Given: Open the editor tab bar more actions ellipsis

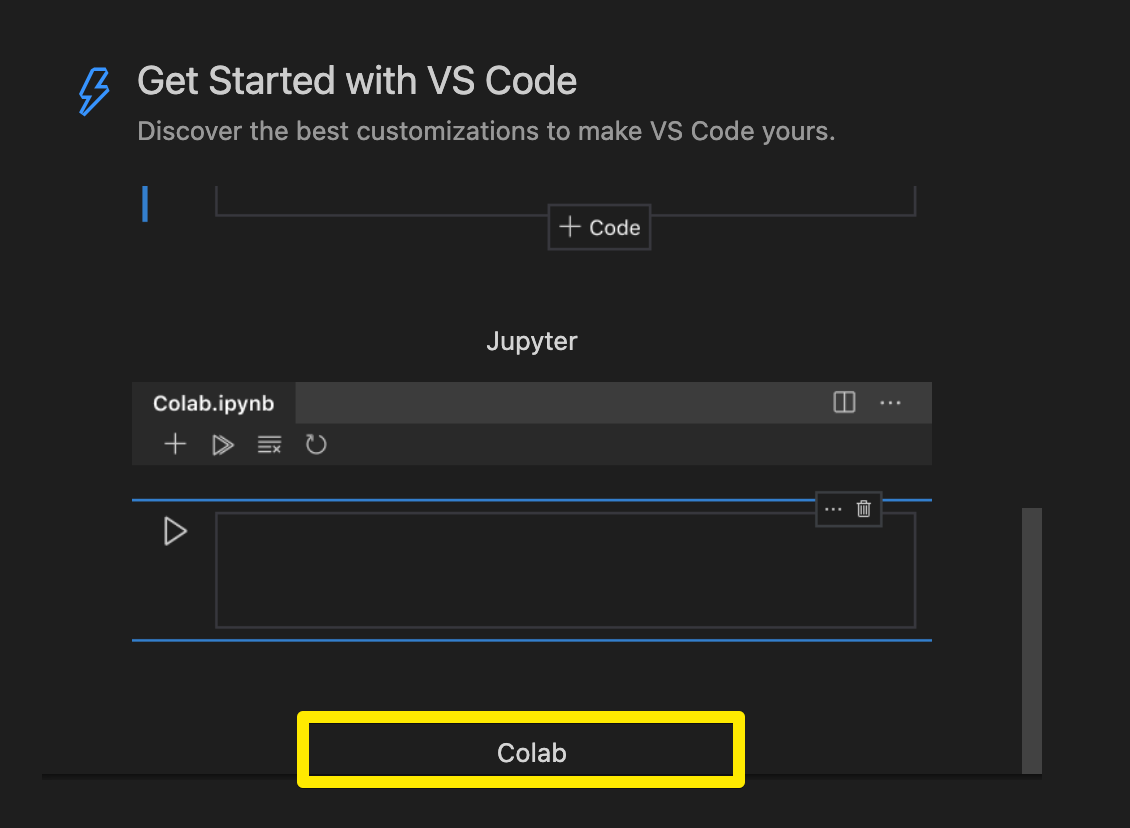Looking at the screenshot, I should point(890,403).
